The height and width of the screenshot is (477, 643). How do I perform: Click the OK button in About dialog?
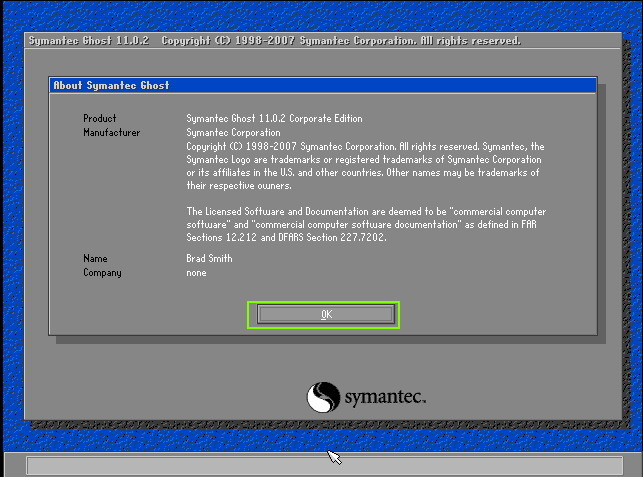tap(326, 315)
